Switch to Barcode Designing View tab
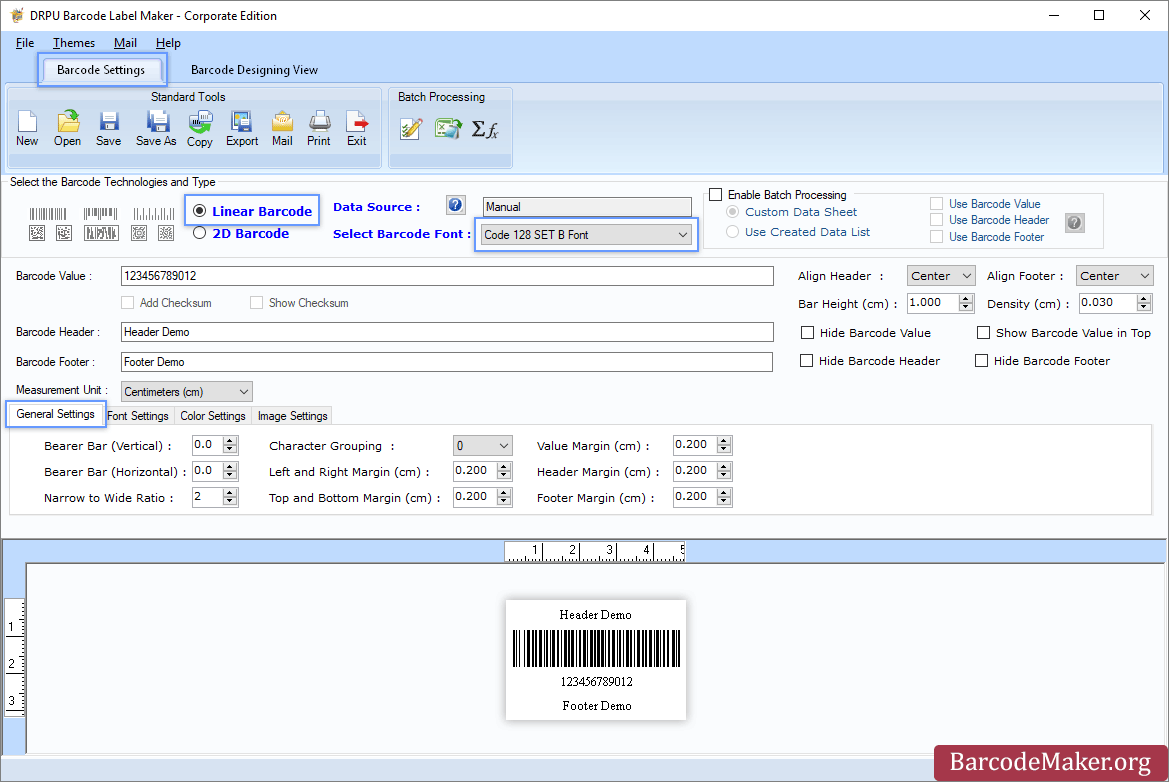The image size is (1169, 782). point(254,70)
